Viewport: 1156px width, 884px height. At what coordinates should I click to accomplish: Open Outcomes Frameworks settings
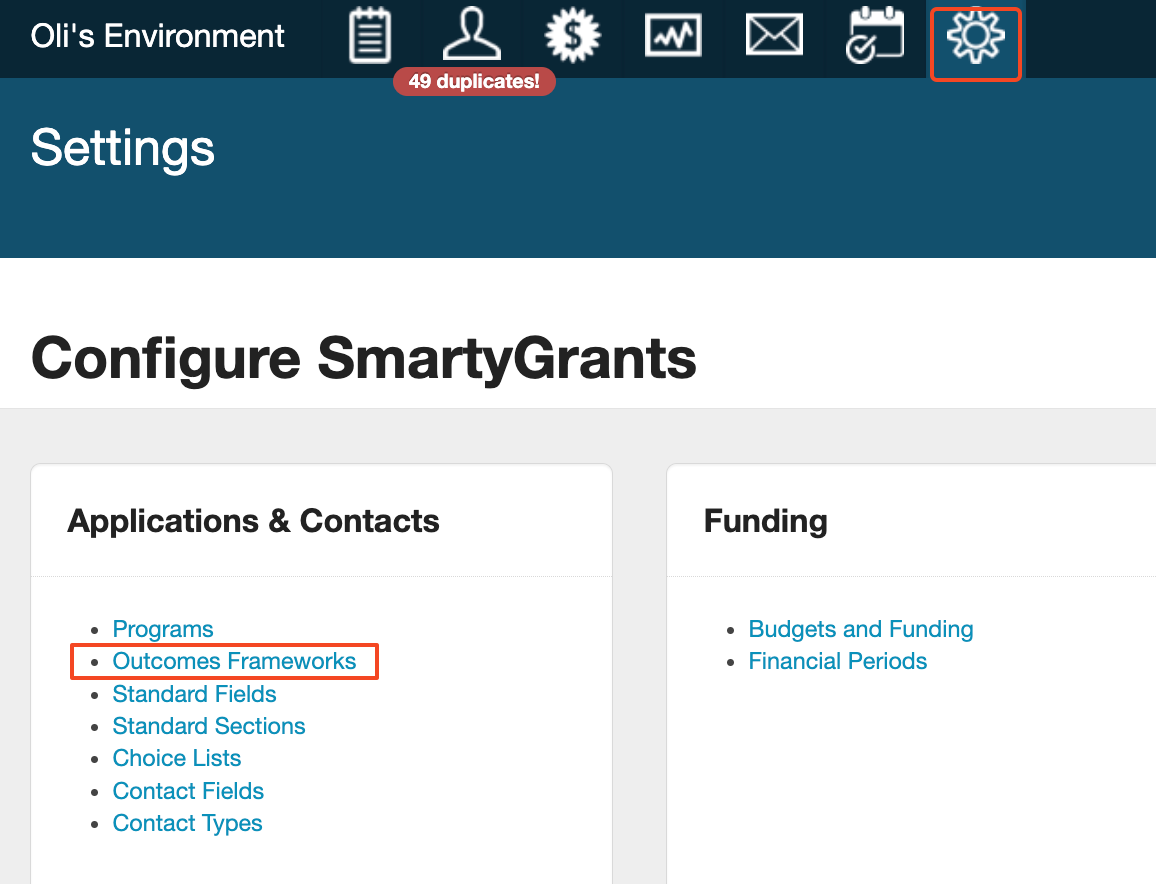[234, 661]
